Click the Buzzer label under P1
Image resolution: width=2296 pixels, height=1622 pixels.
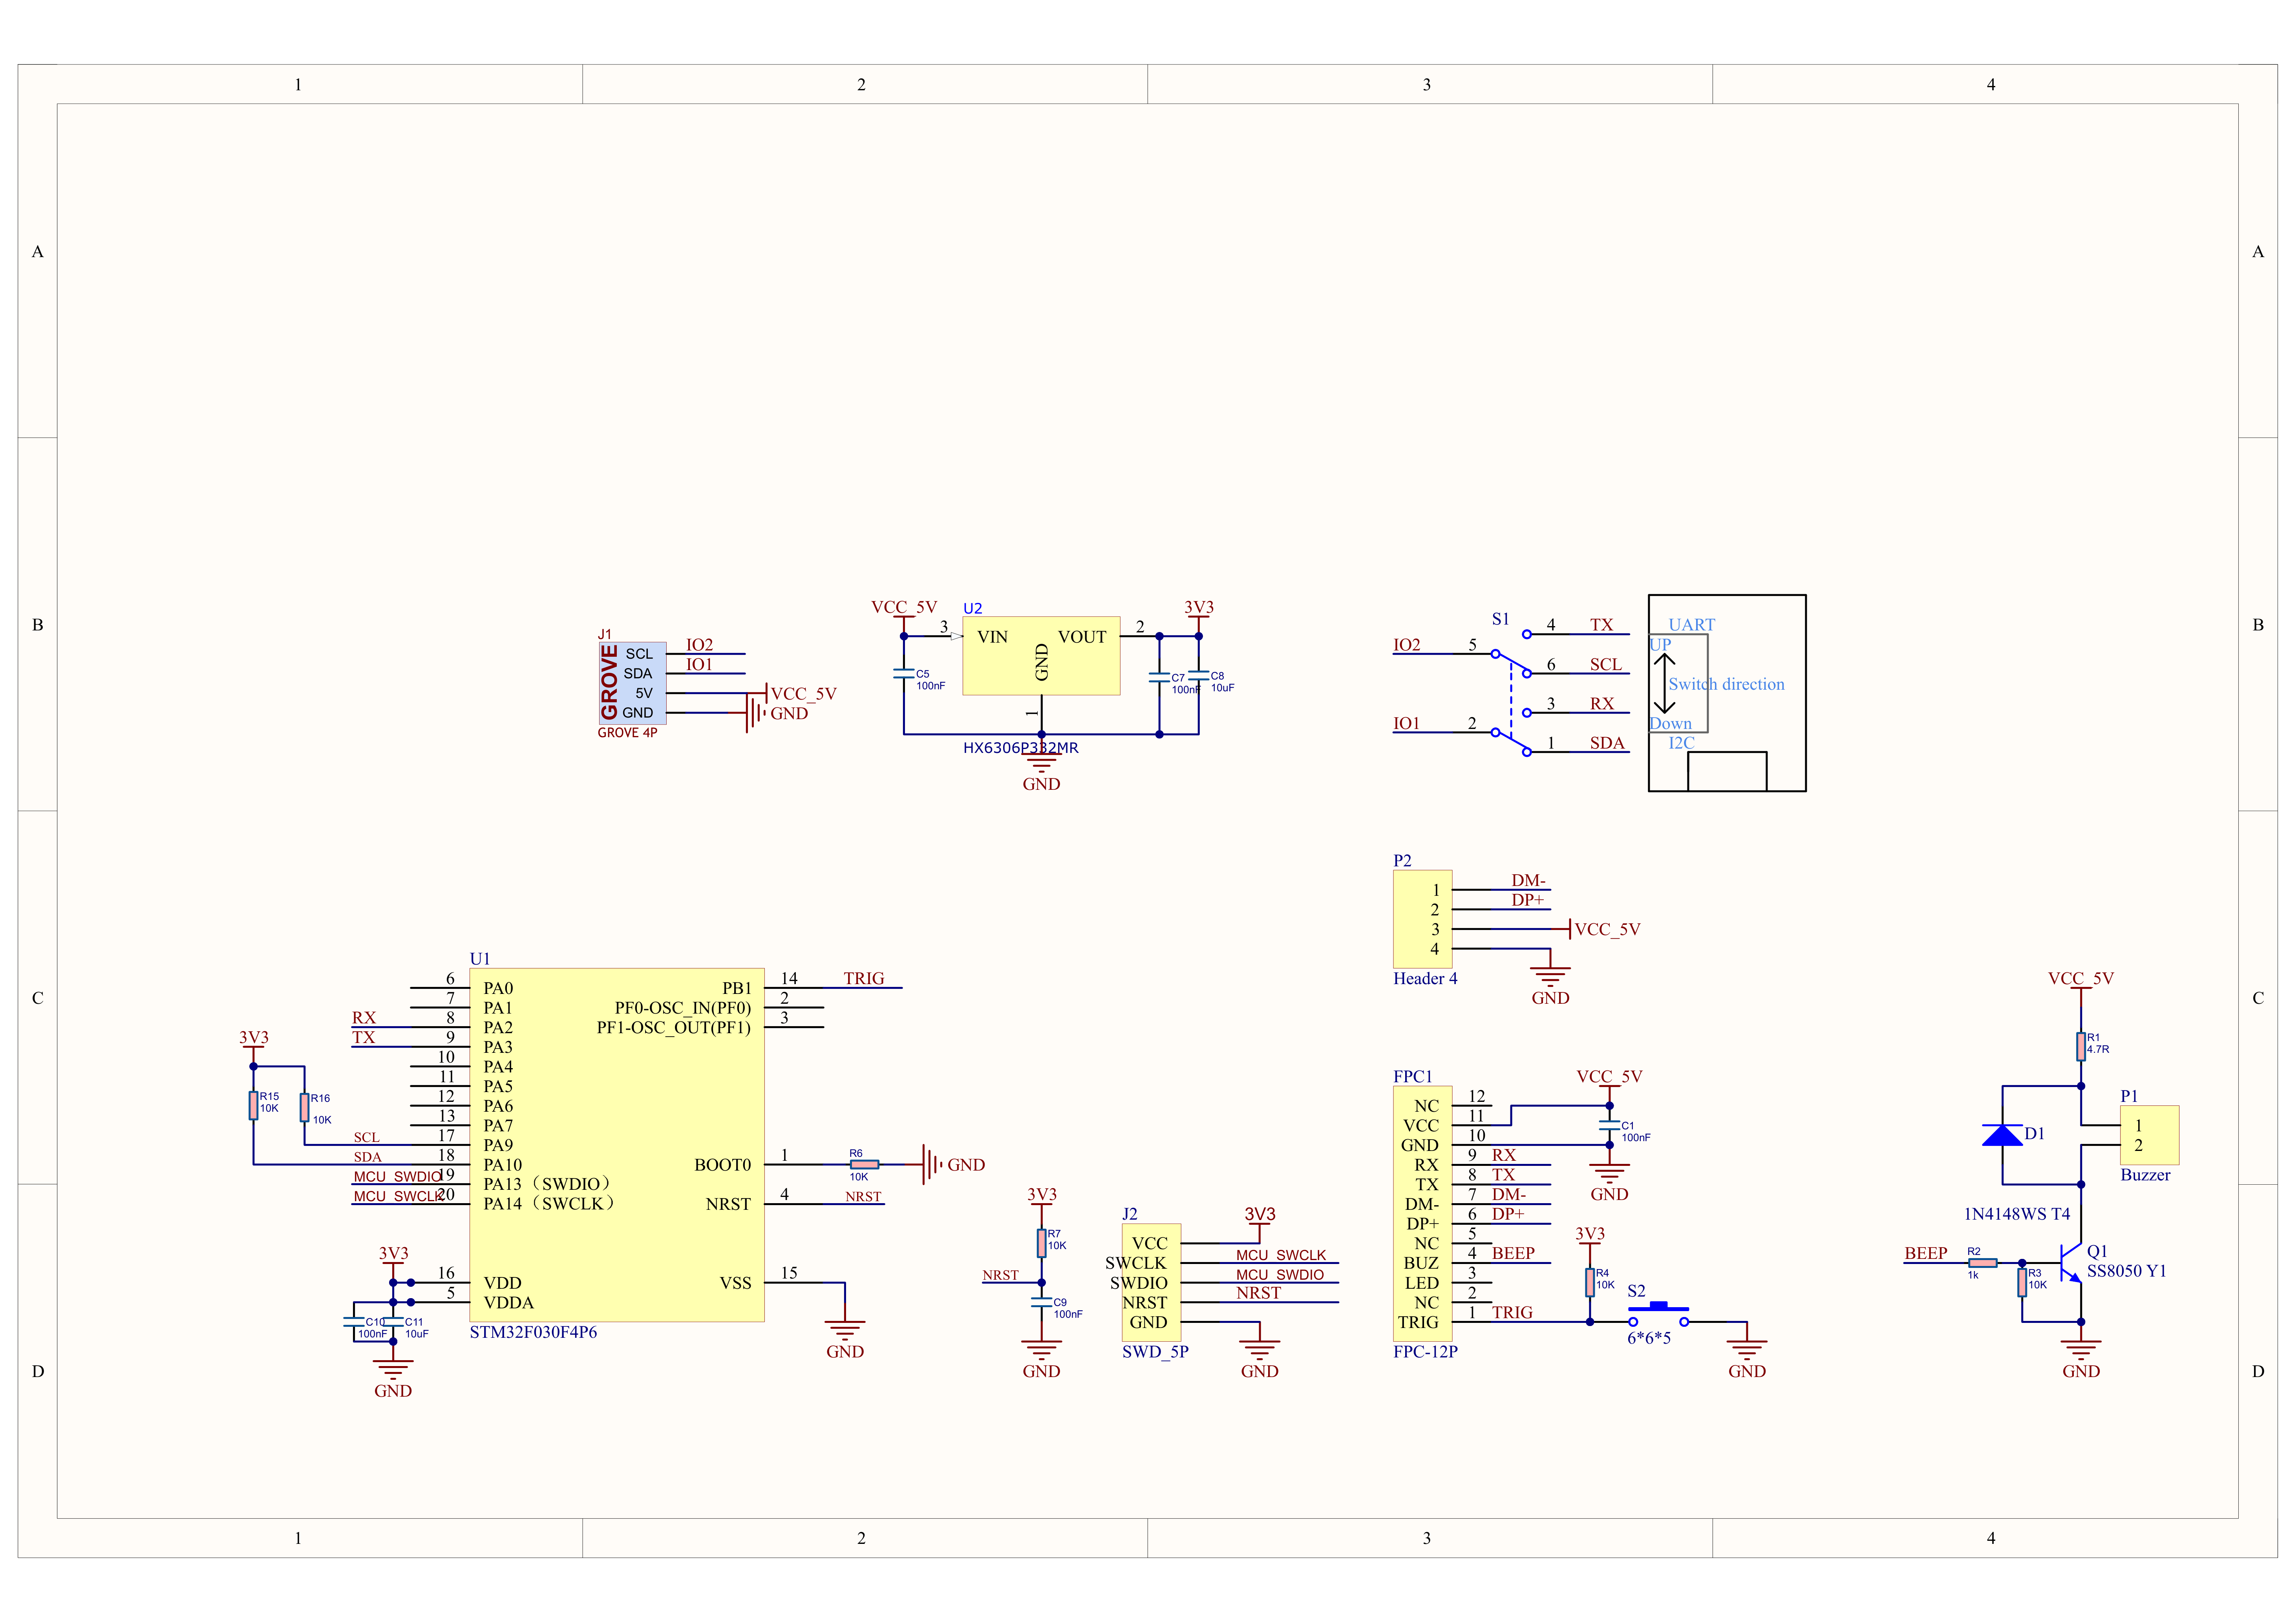click(x=2145, y=1175)
